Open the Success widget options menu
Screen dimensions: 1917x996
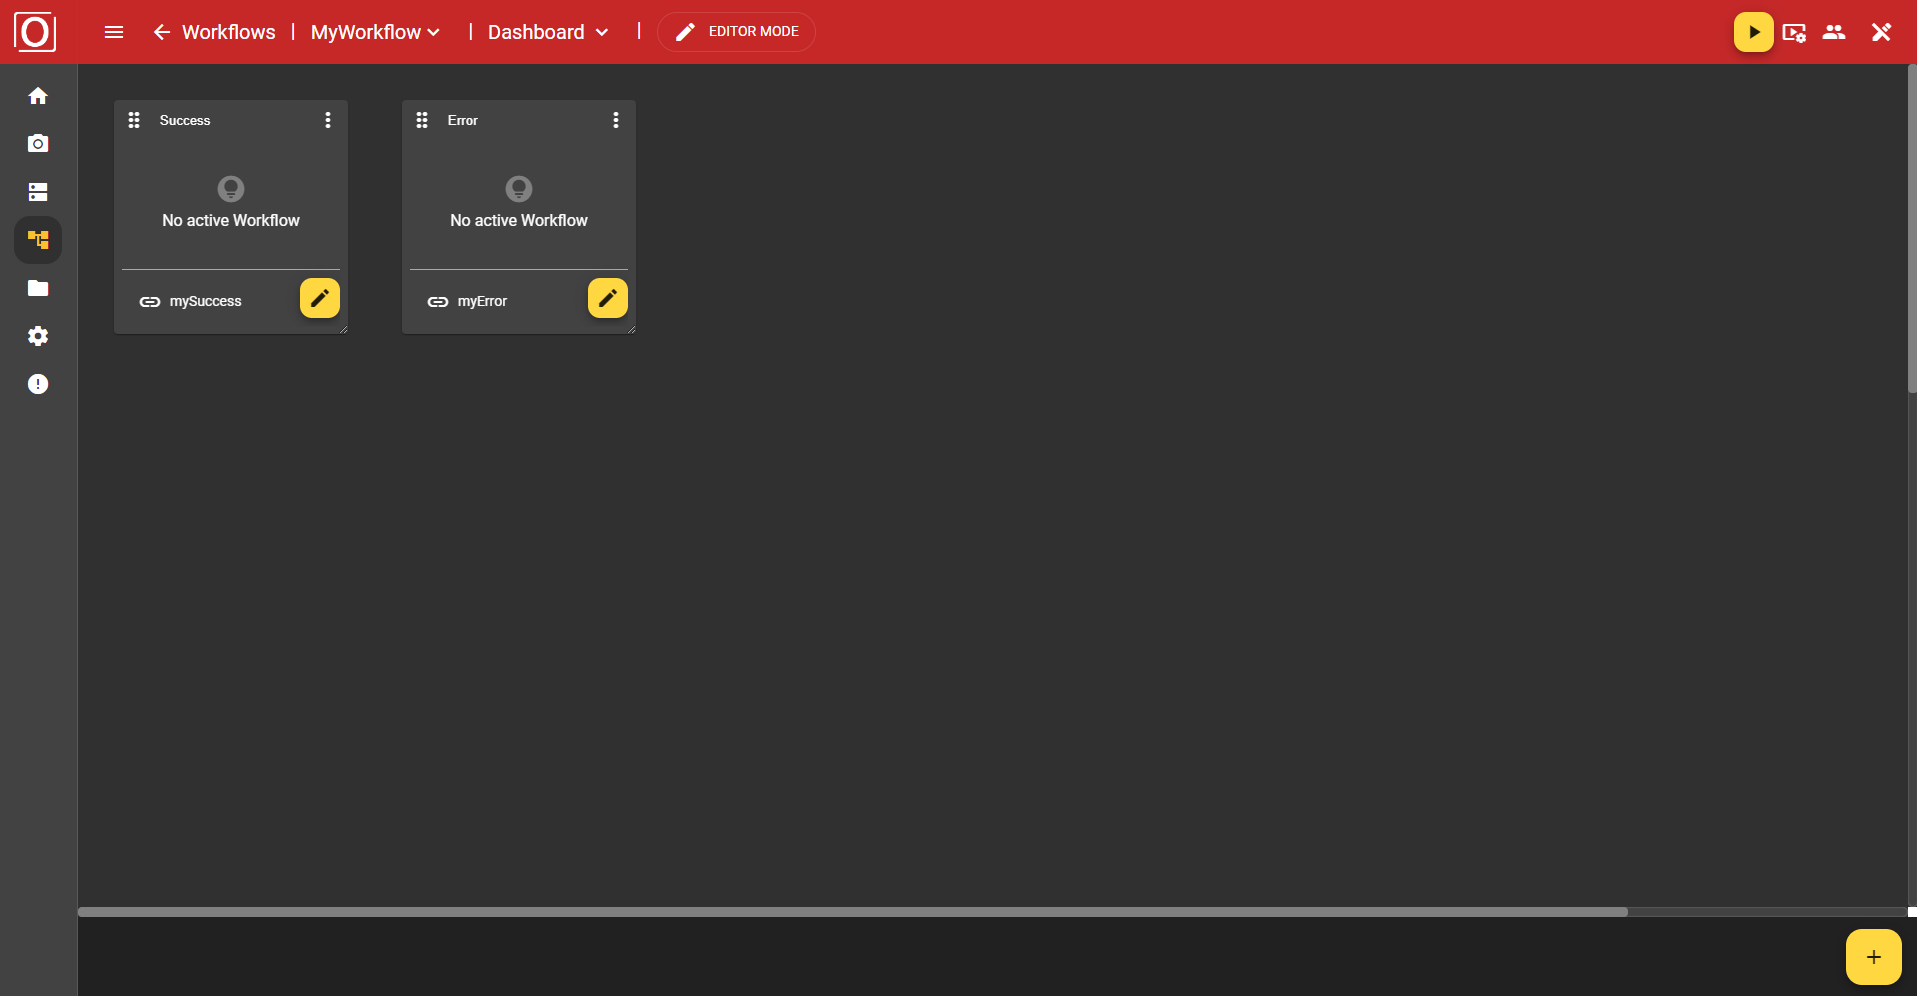327,120
